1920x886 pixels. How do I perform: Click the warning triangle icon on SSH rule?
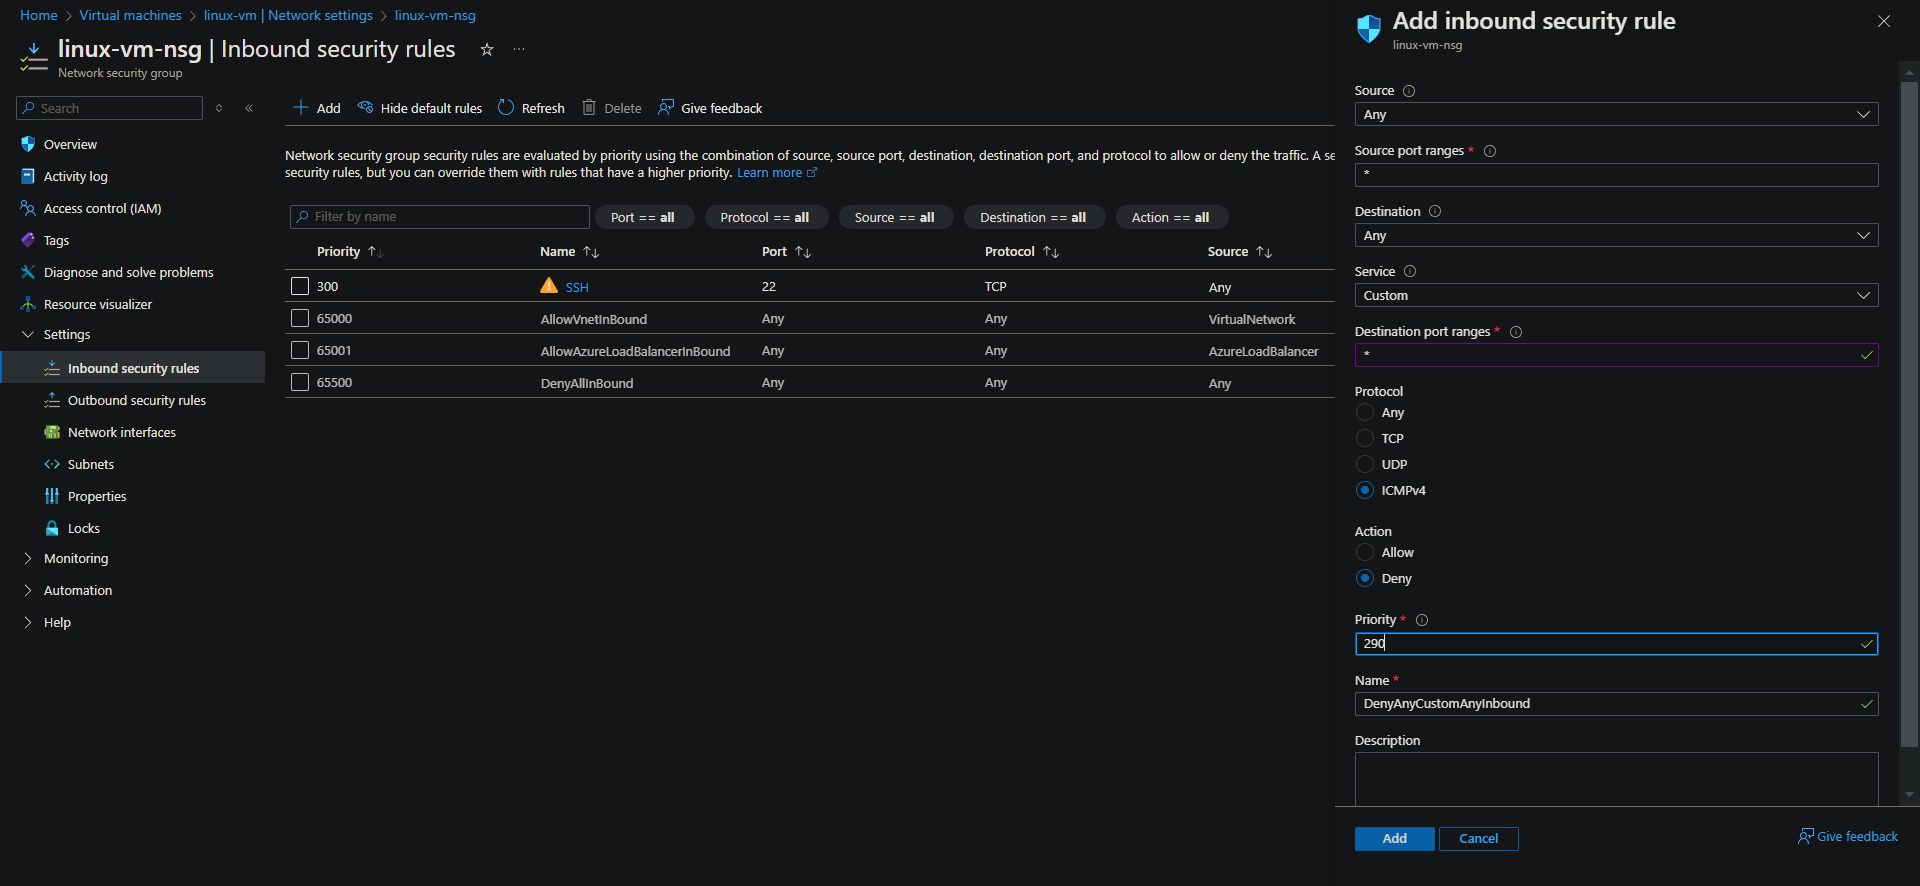549,286
